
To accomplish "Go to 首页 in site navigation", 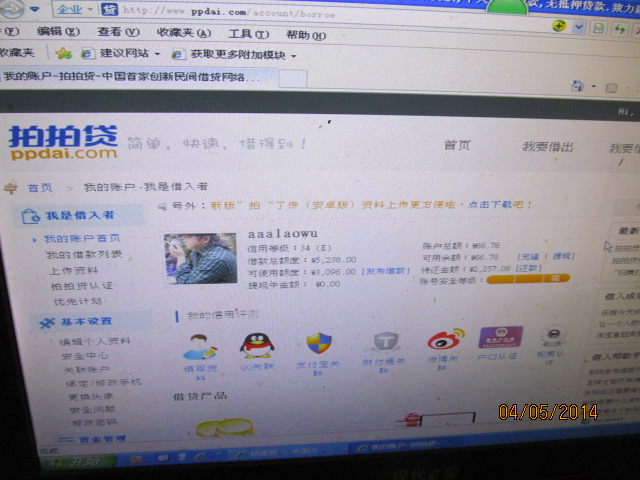I will click(x=457, y=145).
